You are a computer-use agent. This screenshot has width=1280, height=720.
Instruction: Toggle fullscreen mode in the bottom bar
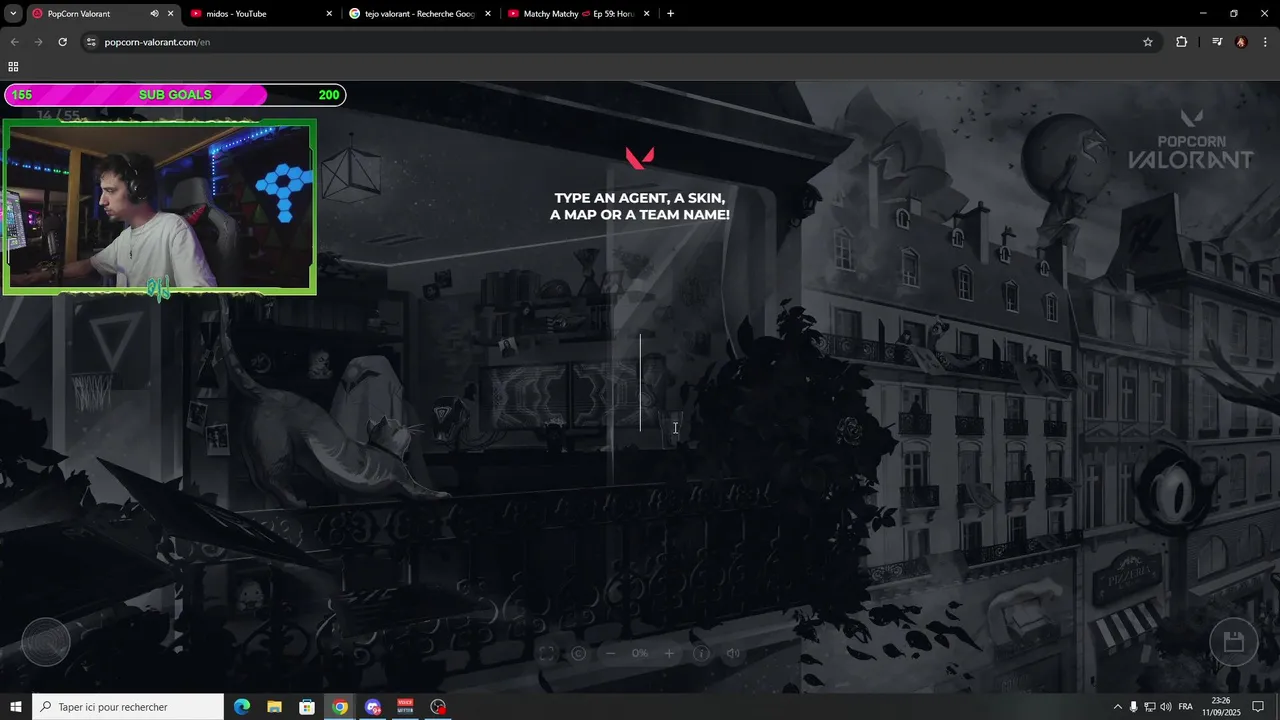[547, 653]
